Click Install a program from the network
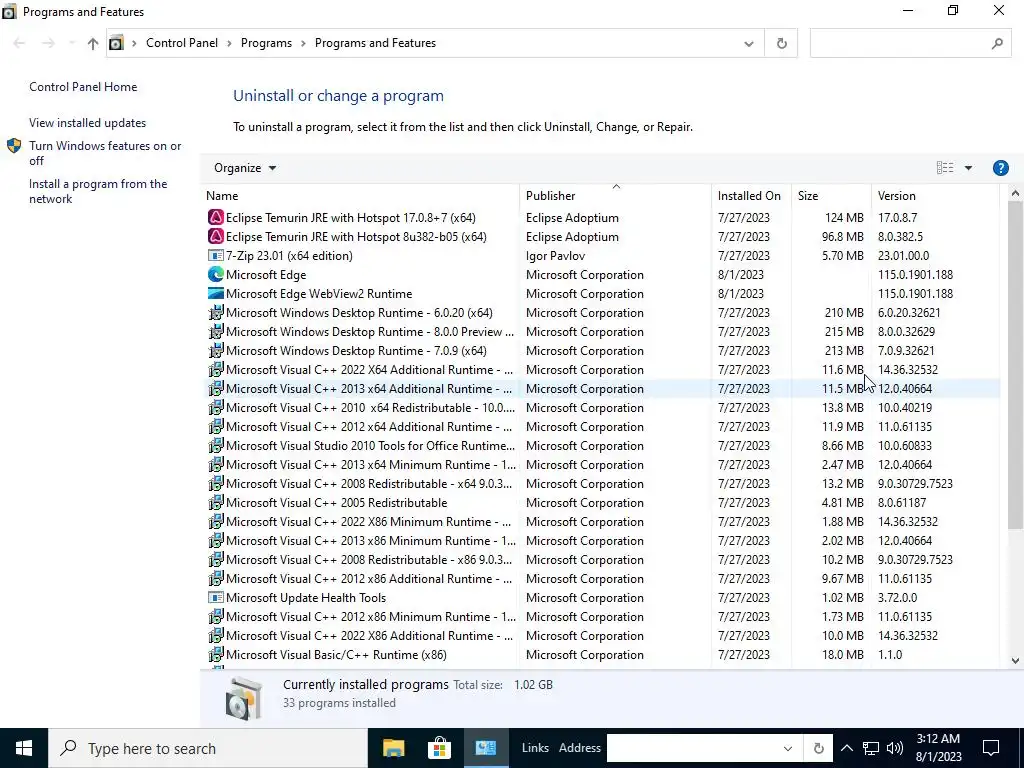1024x768 pixels. click(98, 191)
